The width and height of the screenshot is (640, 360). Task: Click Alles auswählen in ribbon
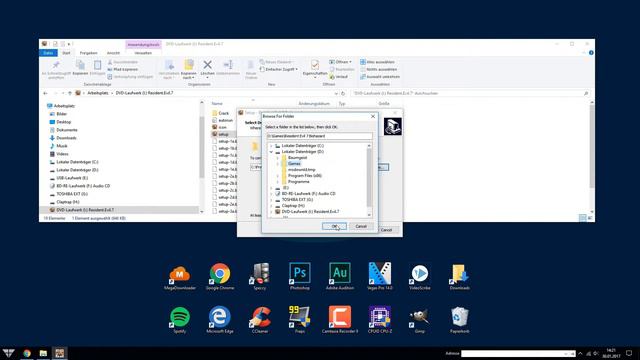[x=377, y=62]
